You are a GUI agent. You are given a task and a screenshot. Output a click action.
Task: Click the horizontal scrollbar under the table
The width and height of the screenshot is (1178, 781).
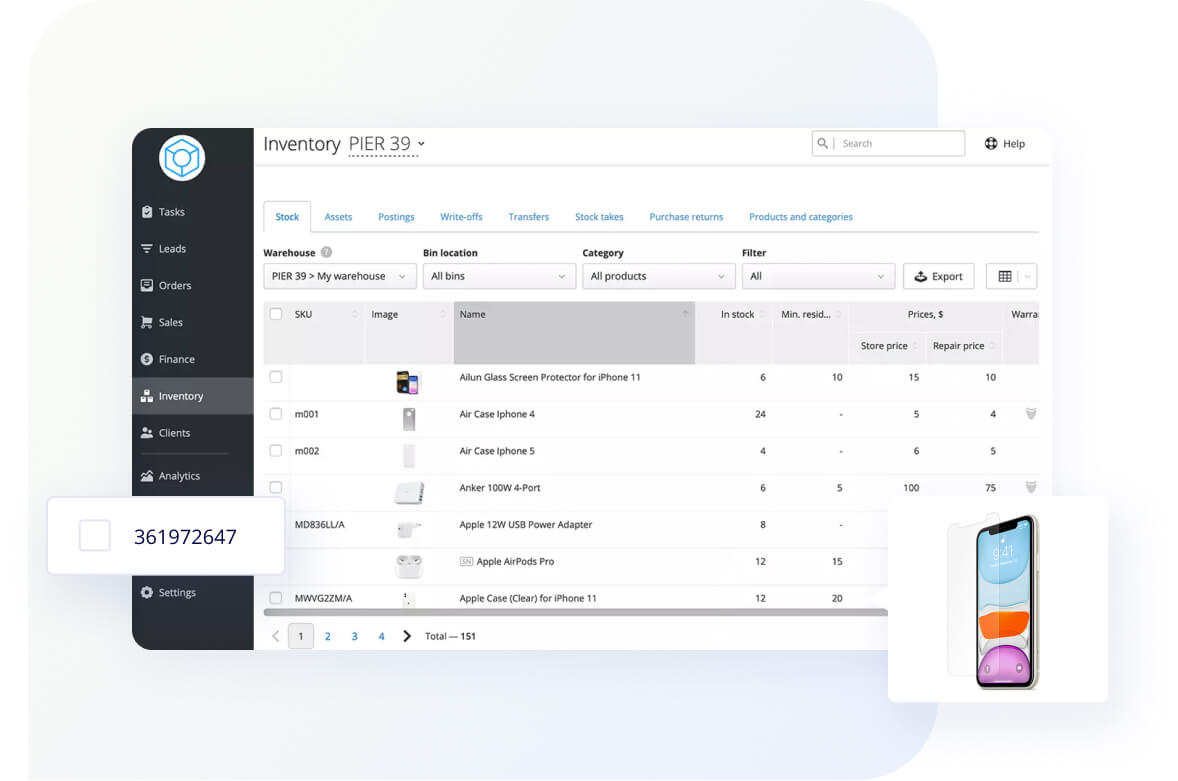click(x=575, y=612)
